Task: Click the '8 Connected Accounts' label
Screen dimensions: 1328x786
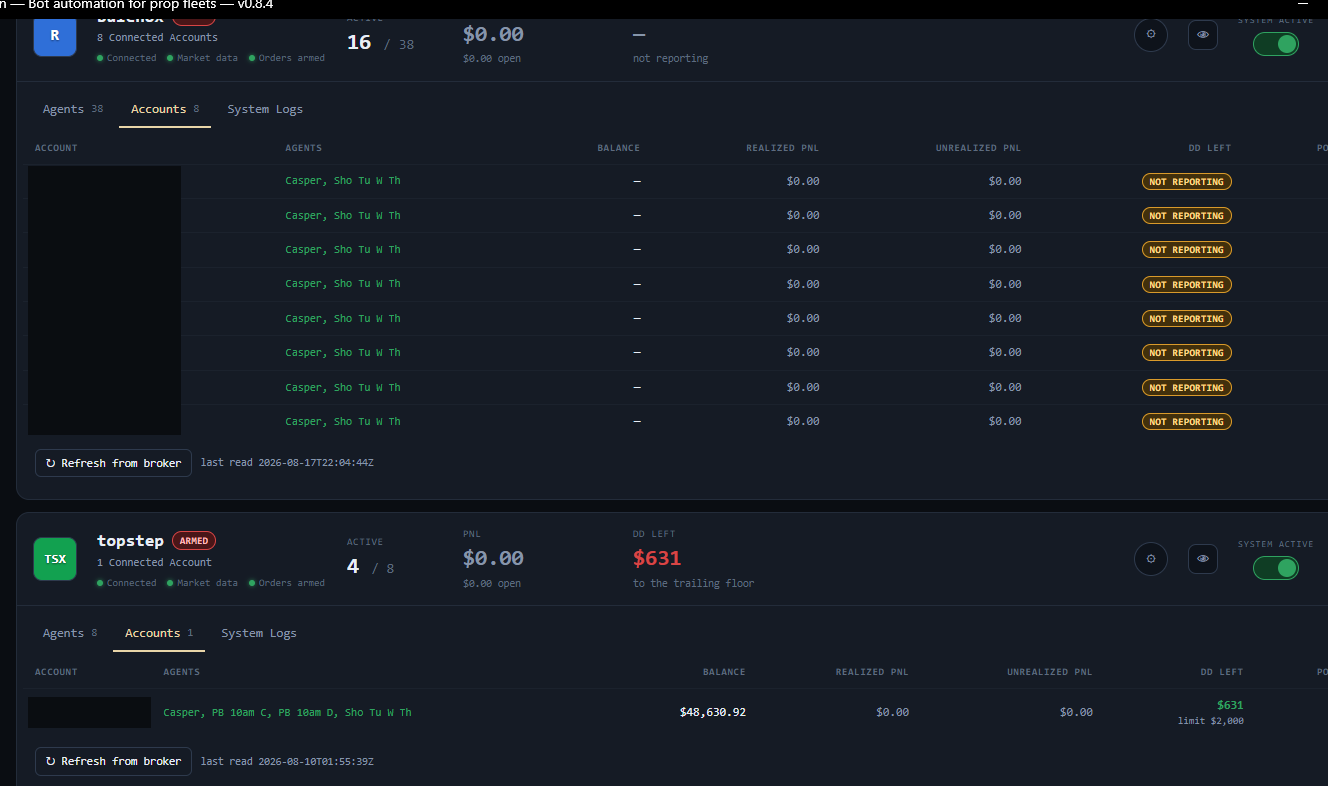Action: click(x=157, y=37)
